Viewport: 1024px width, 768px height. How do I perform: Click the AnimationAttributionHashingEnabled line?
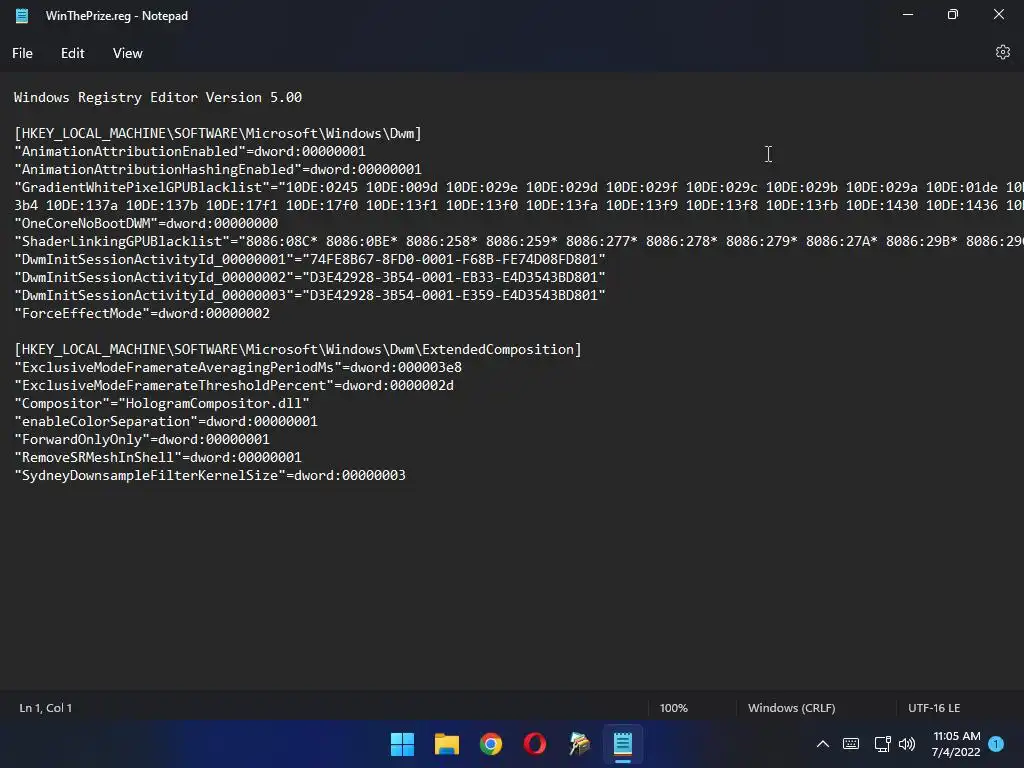(x=218, y=169)
